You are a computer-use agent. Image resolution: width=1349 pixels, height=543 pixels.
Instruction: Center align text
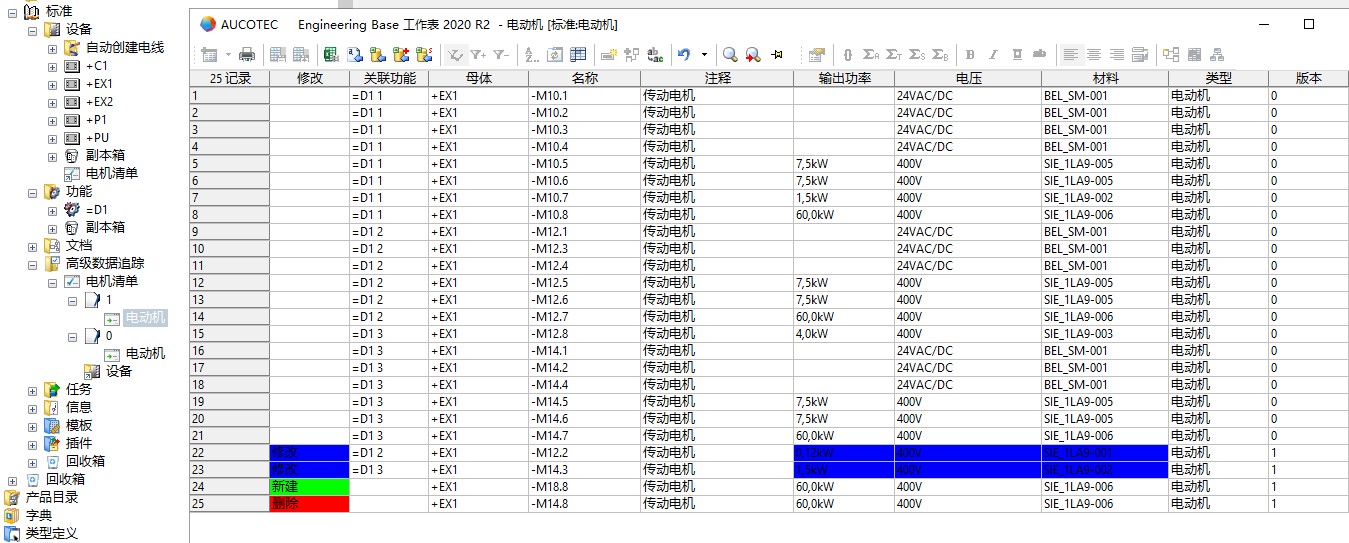coord(1094,55)
